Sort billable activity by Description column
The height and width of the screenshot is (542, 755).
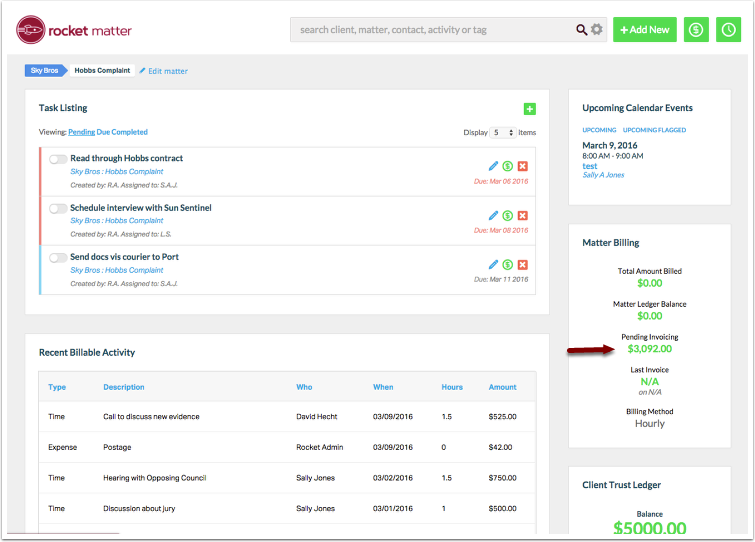[124, 387]
